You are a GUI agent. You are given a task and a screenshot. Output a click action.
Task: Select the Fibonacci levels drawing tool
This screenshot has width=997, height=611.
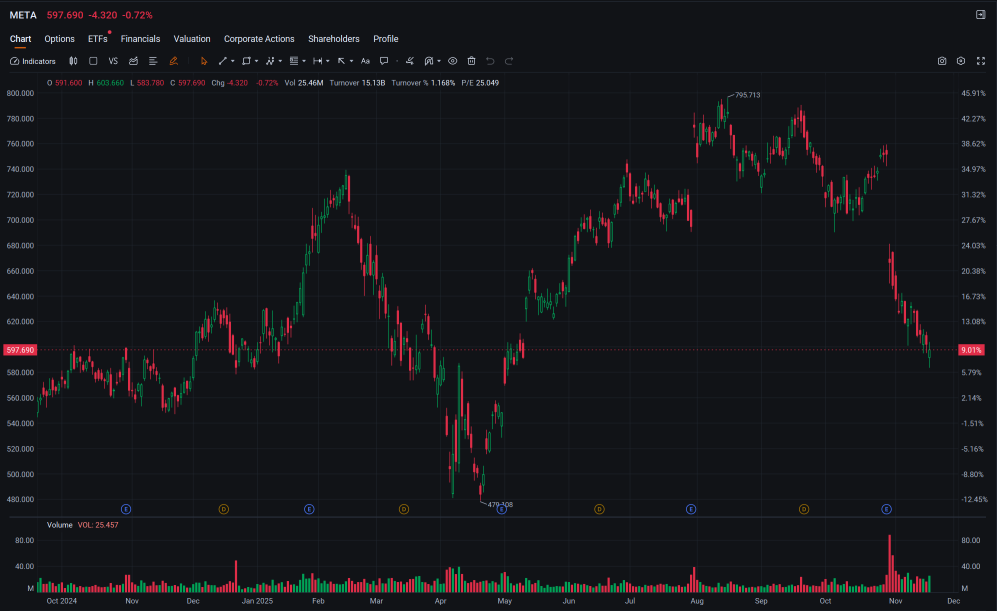pyautogui.click(x=294, y=61)
